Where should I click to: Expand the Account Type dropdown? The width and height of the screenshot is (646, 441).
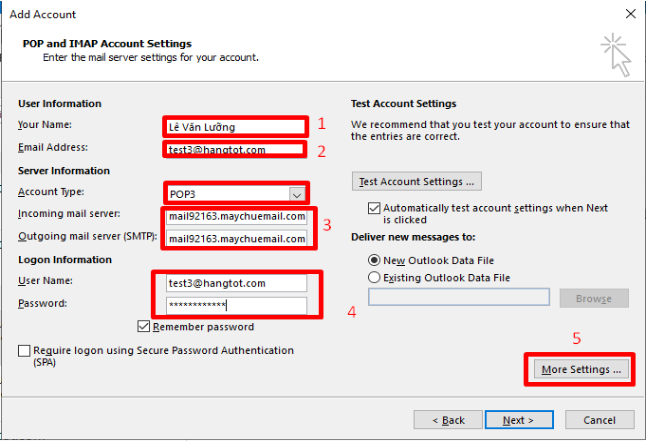click(295, 194)
